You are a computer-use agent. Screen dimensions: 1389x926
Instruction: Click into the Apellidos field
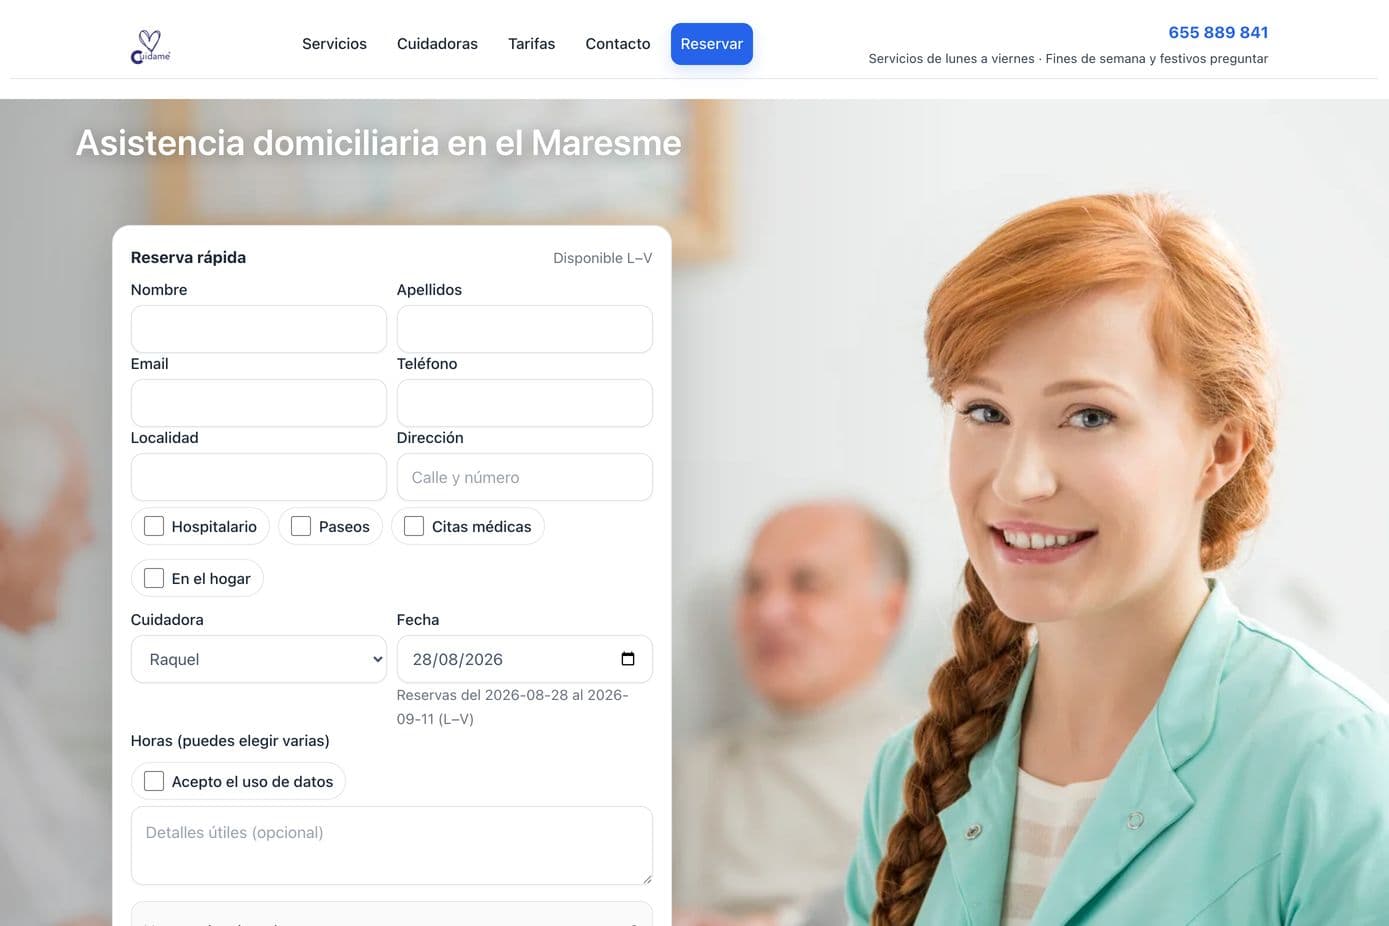pos(524,329)
